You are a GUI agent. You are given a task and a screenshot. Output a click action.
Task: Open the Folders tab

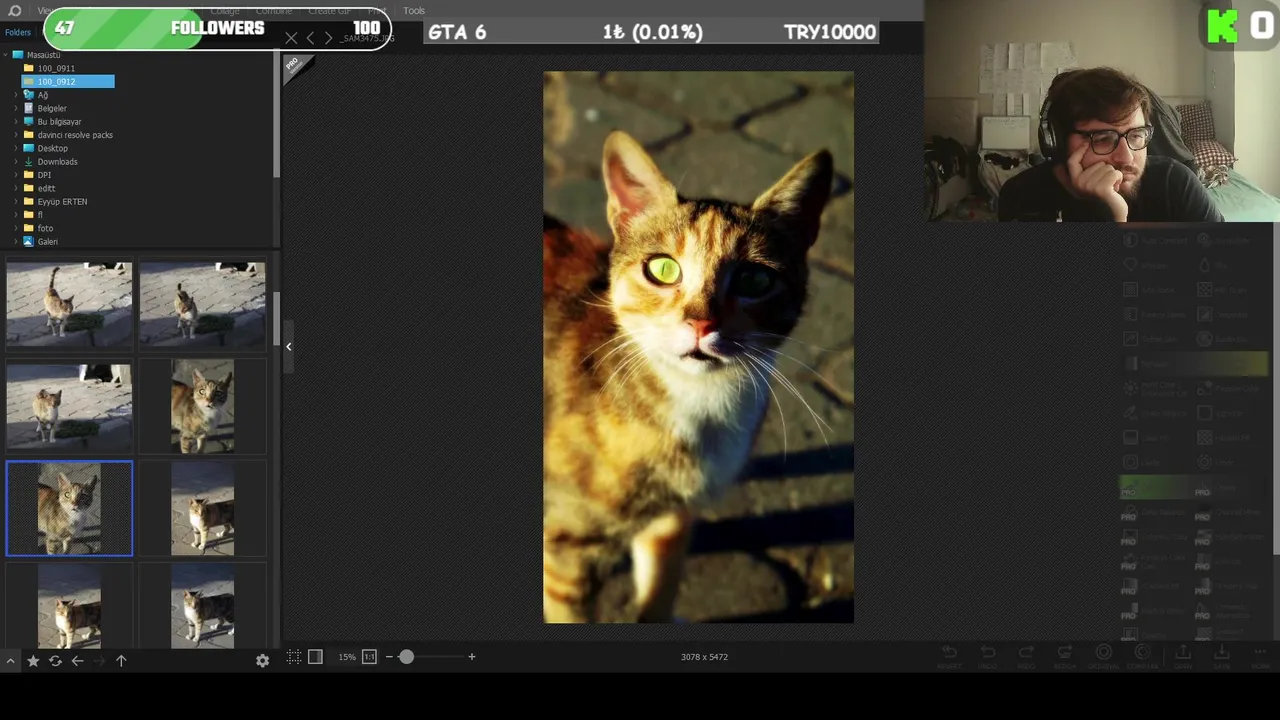coord(18,32)
